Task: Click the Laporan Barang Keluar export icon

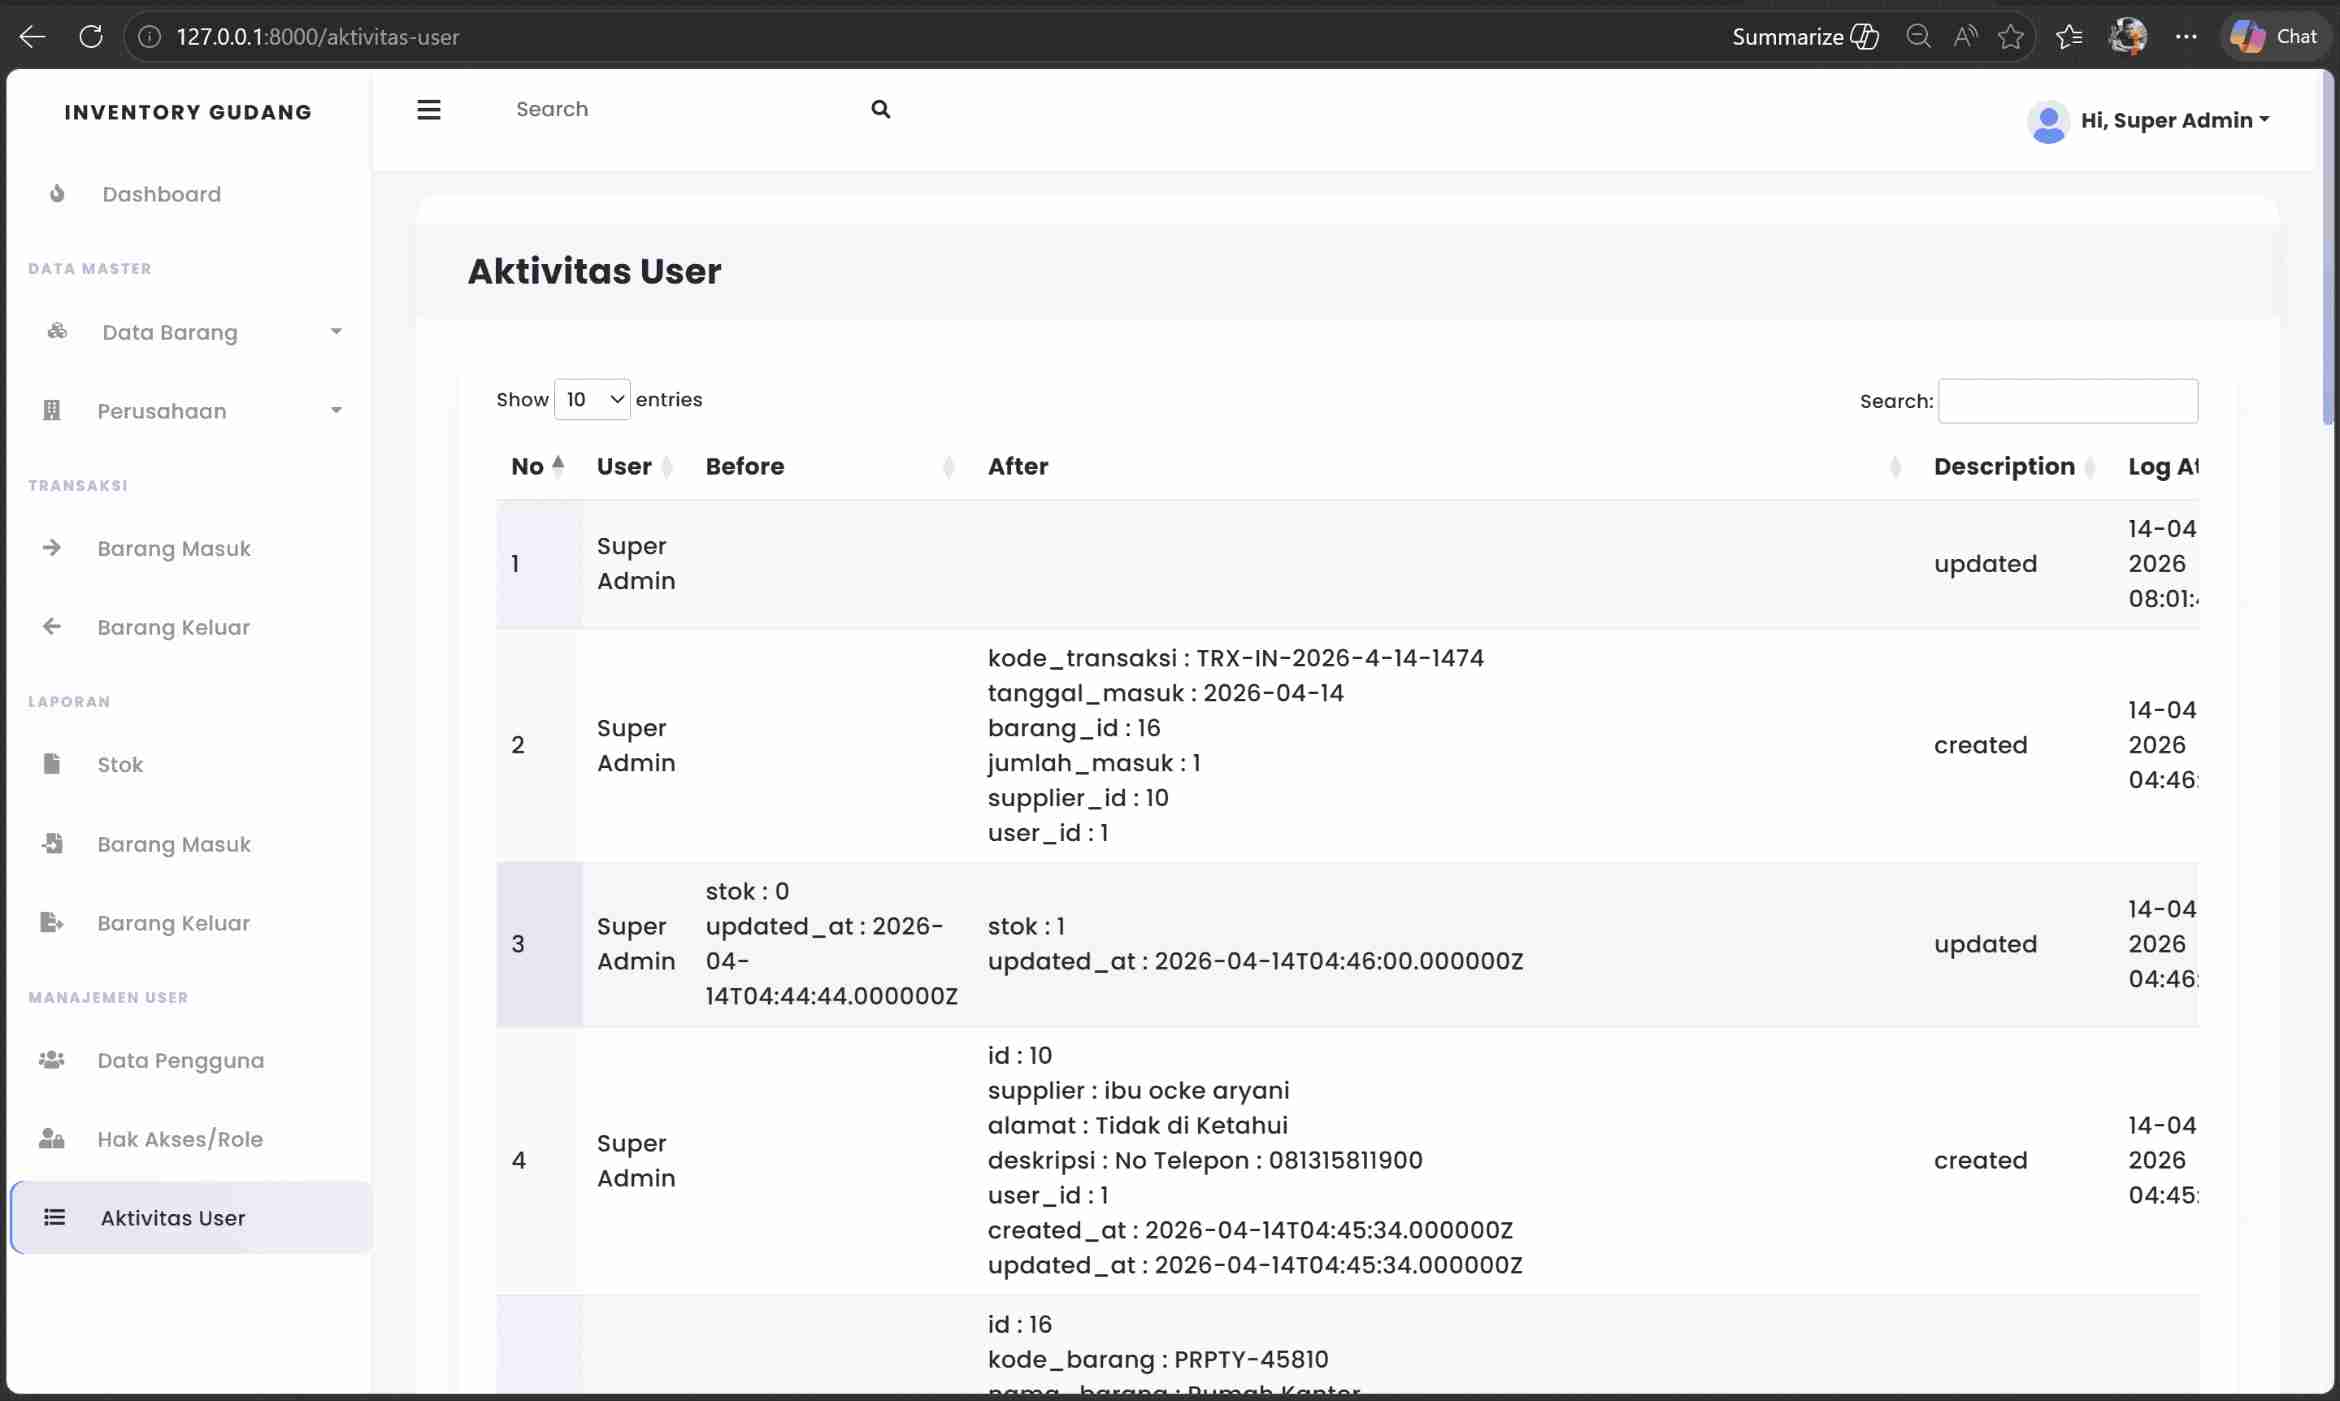Action: (52, 922)
